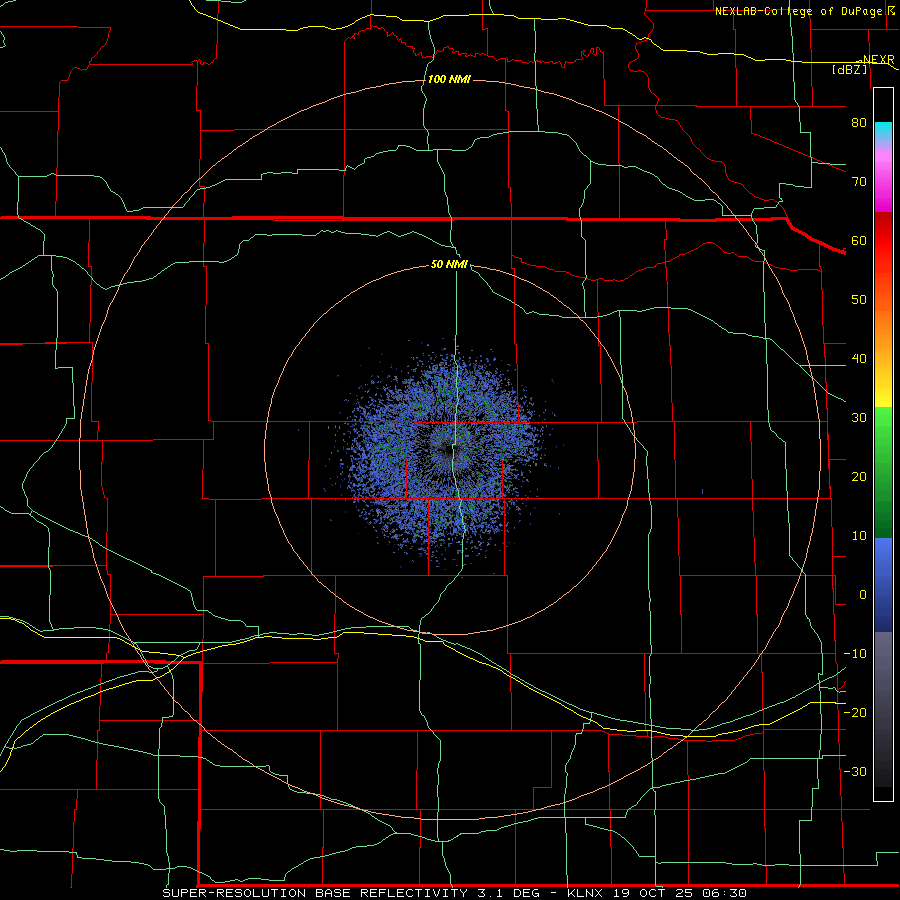Click the 20 value on the dBZ scale
The height and width of the screenshot is (900, 900).
[859, 476]
